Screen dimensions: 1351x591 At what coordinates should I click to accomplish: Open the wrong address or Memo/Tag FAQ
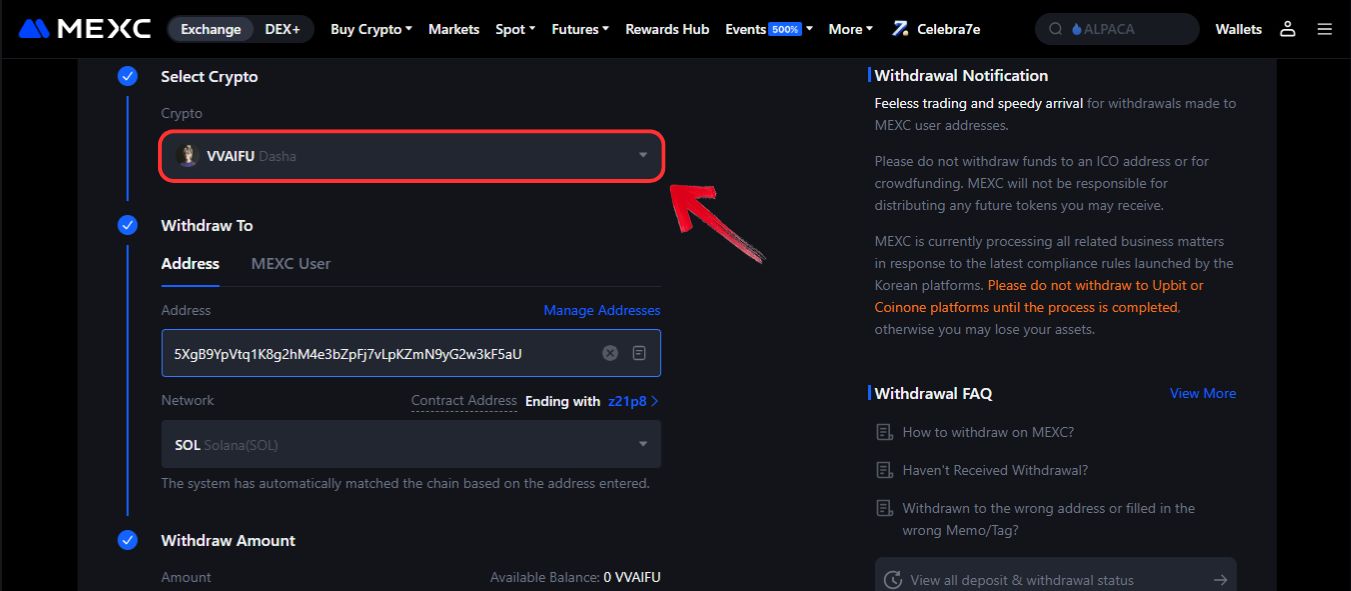click(x=1049, y=519)
